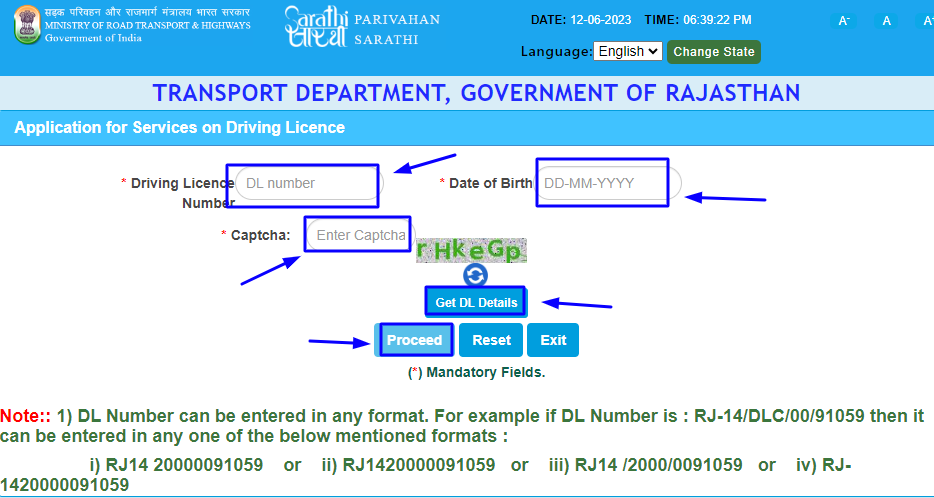Click the Ministry of Road Transport & Highways text
This screenshot has height=498, width=934.
pos(148,26)
